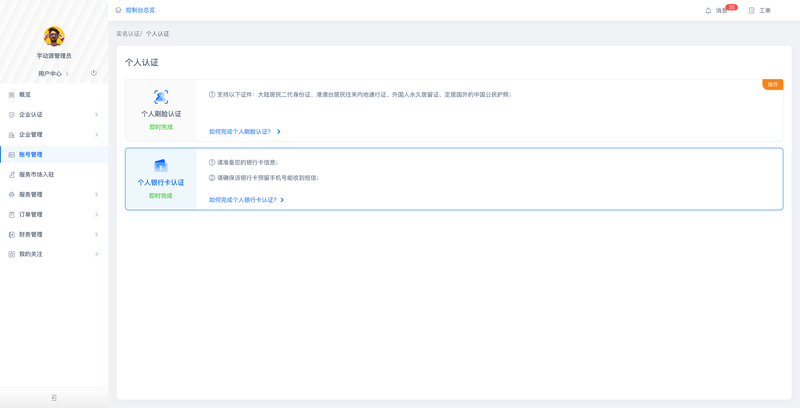Click 即时完成 under 个人刷脸认证
This screenshot has width=800, height=408.
click(x=161, y=127)
